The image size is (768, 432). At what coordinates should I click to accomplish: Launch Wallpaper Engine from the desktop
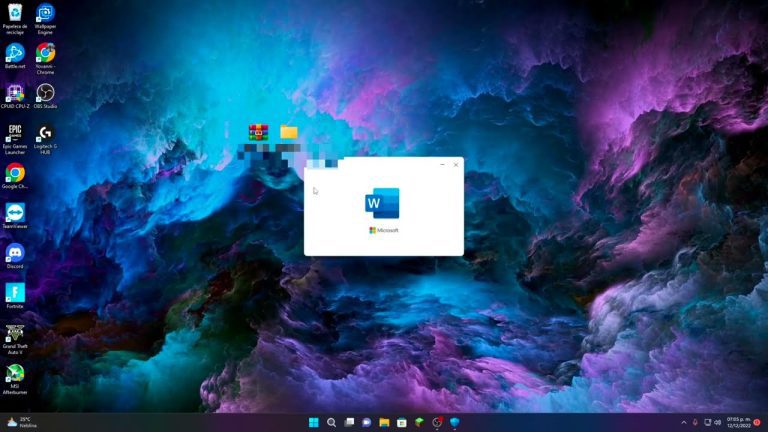pyautogui.click(x=45, y=12)
